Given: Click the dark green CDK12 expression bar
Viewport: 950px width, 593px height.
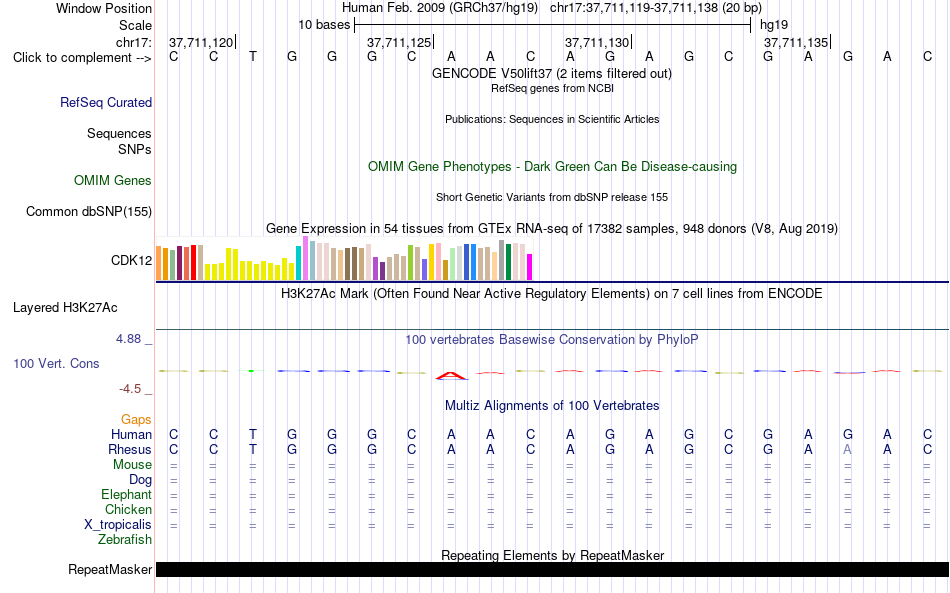Looking at the screenshot, I should coord(509,262).
